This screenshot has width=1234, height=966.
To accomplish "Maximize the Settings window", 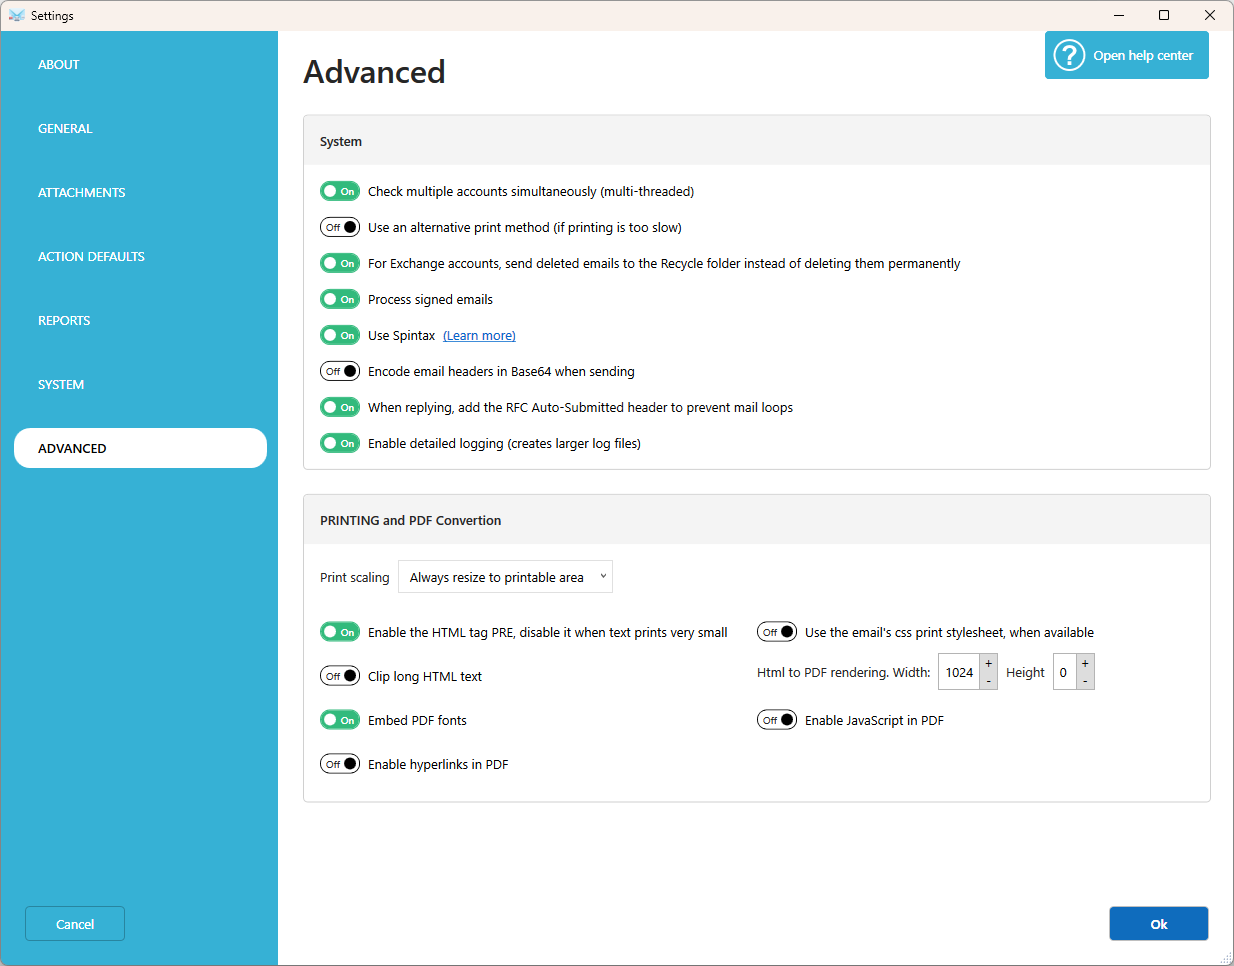I will coord(1164,15).
